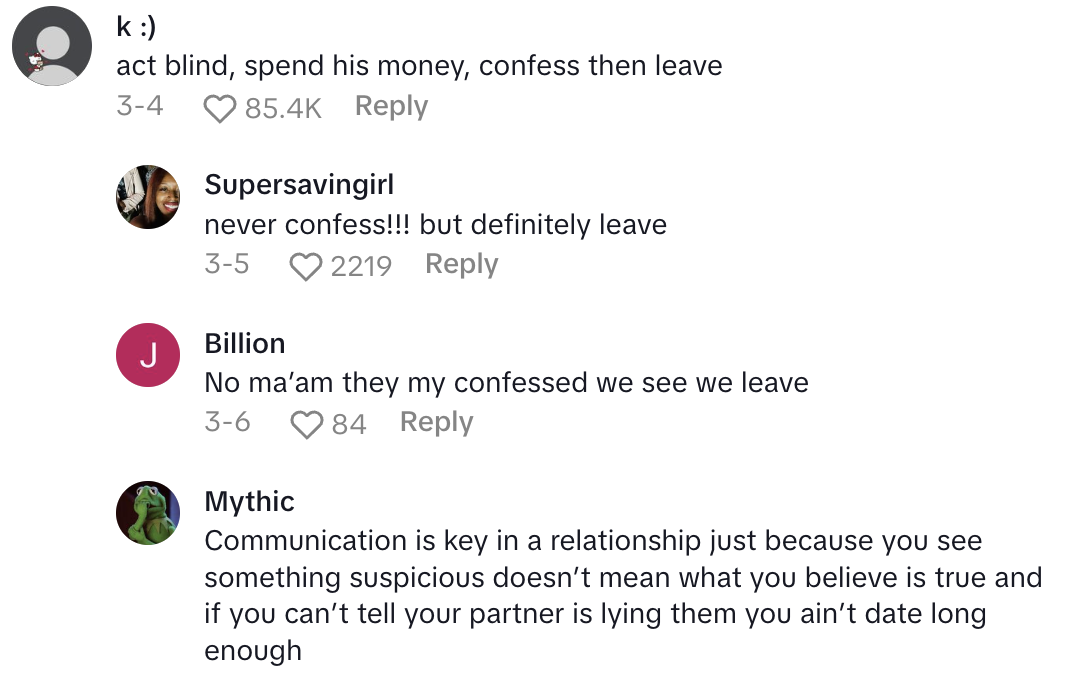The width and height of the screenshot is (1066, 676).
Task: Click the 'never confess!!!' comment text
Action: click(435, 225)
